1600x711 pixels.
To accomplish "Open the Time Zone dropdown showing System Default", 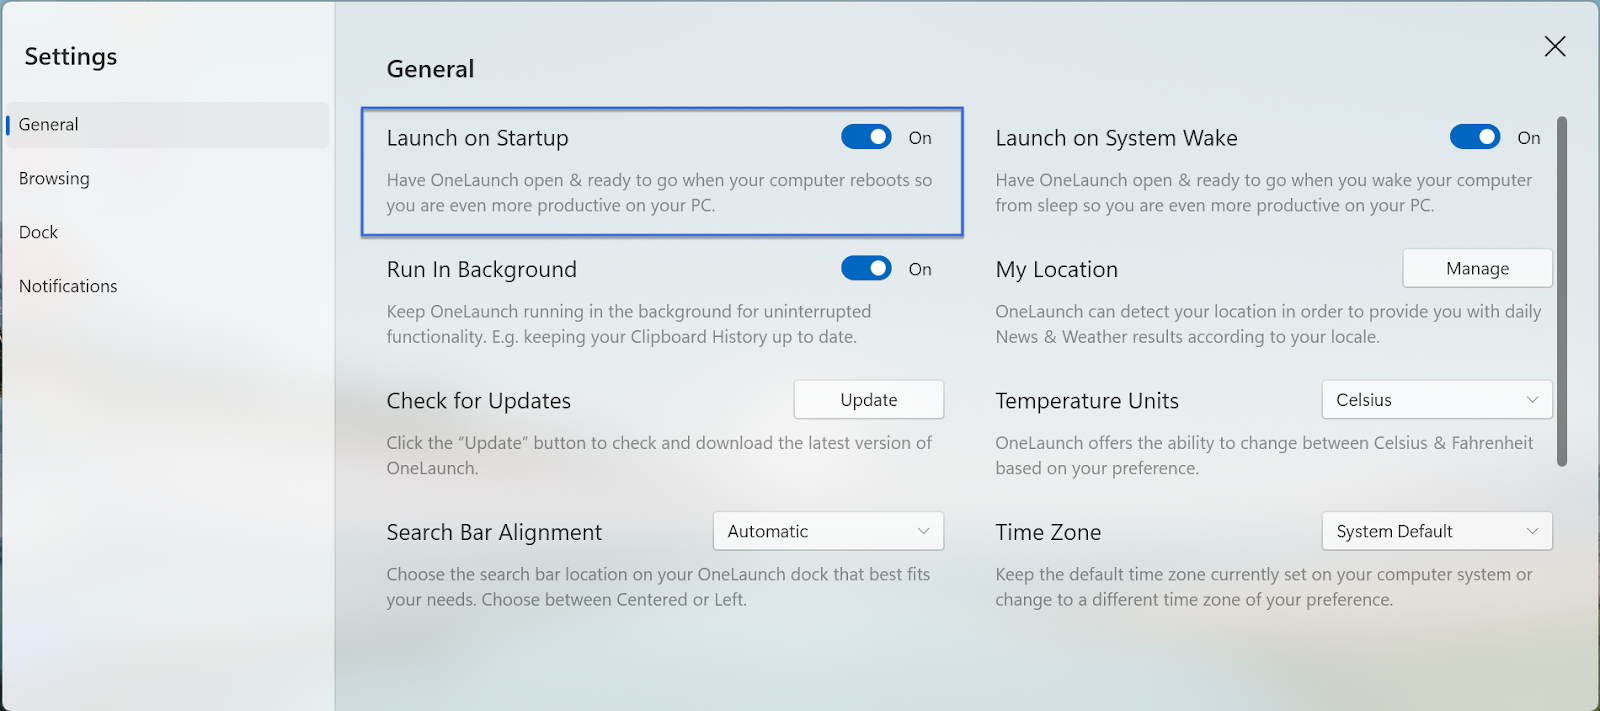I will coord(1437,531).
